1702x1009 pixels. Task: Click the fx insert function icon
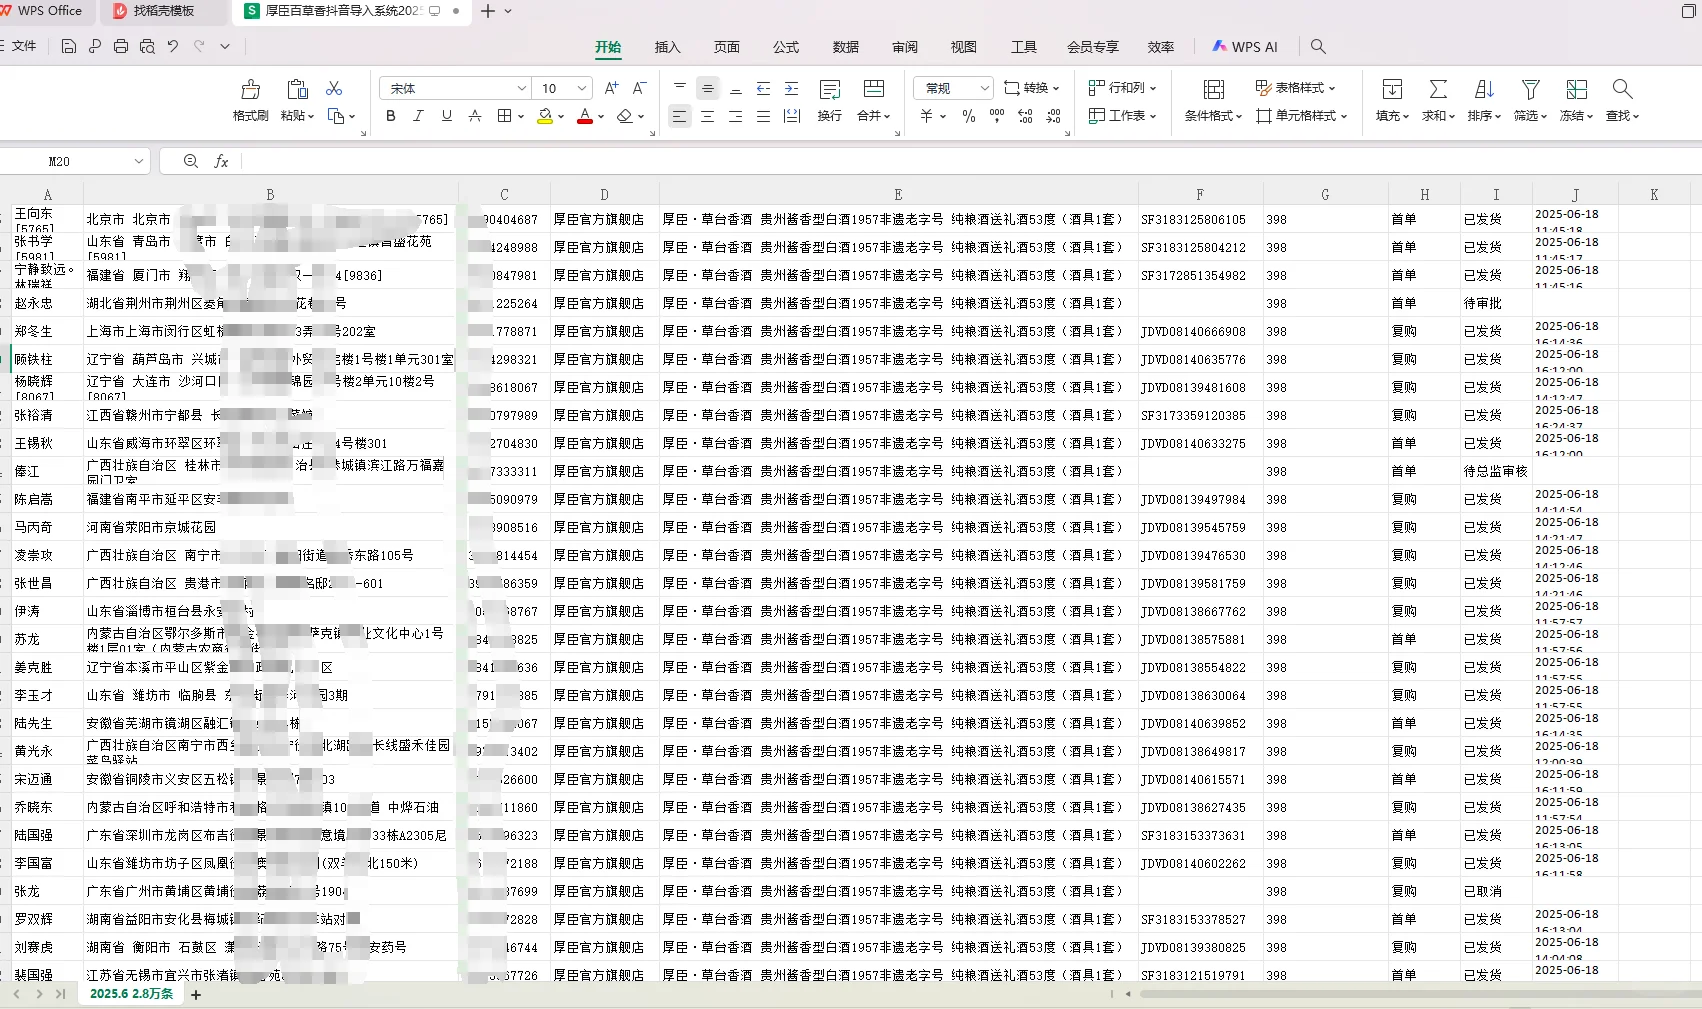[x=222, y=161]
